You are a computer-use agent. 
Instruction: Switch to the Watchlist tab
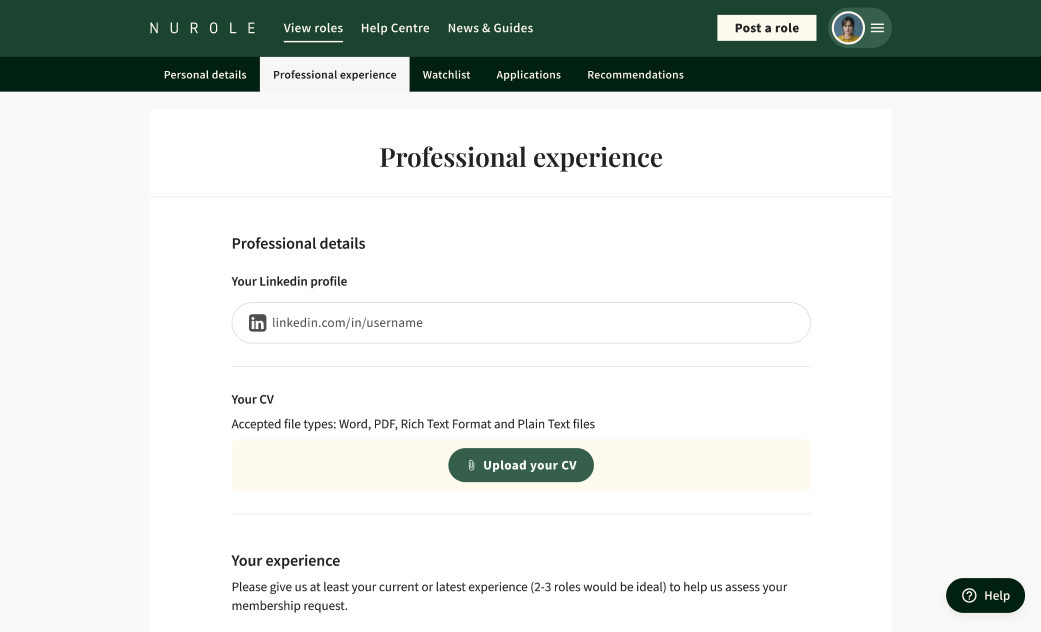[x=446, y=74]
